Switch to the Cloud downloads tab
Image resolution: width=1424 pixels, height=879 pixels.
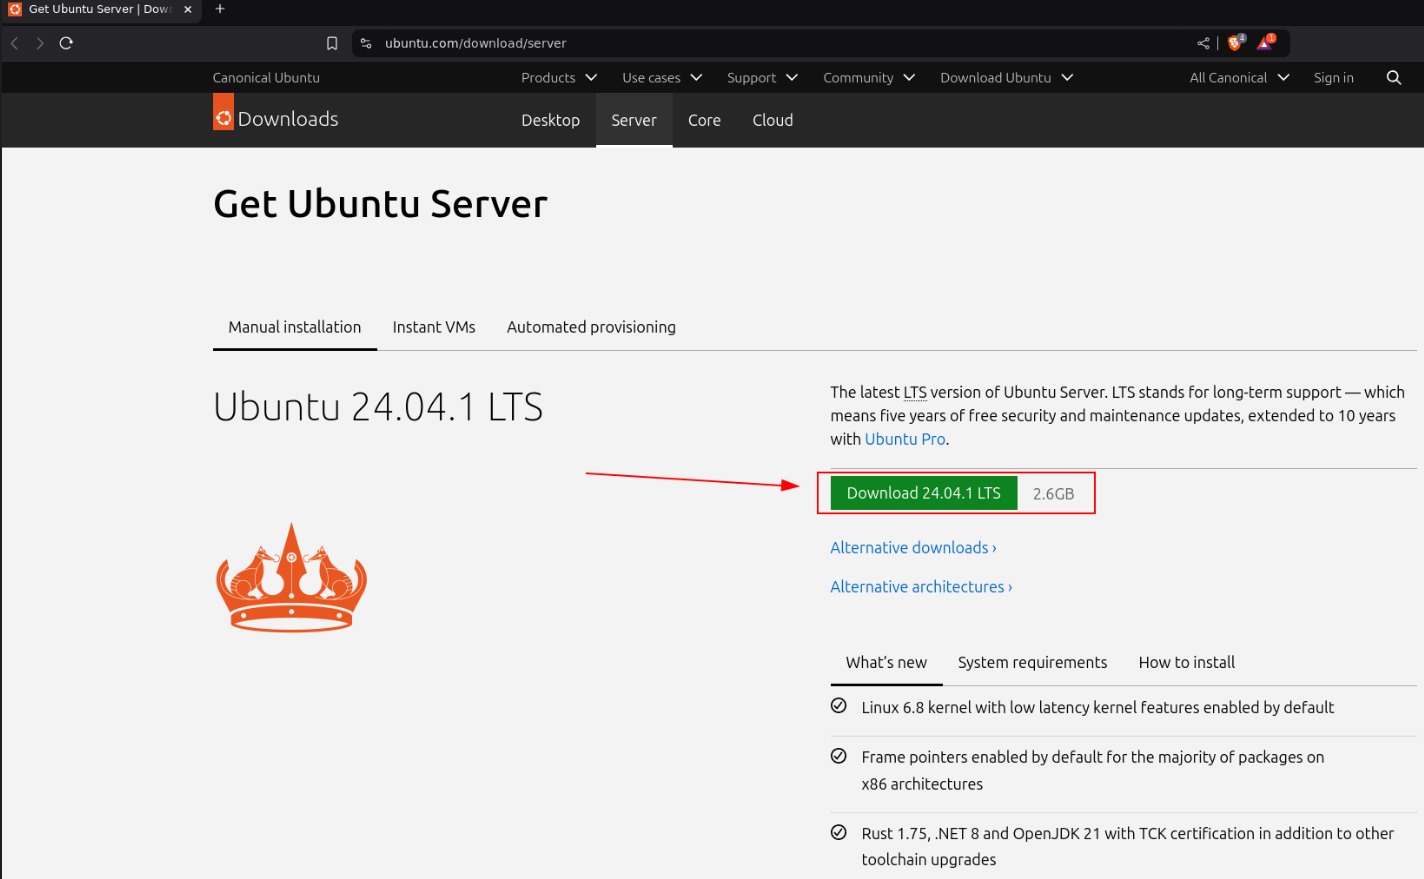(x=772, y=120)
